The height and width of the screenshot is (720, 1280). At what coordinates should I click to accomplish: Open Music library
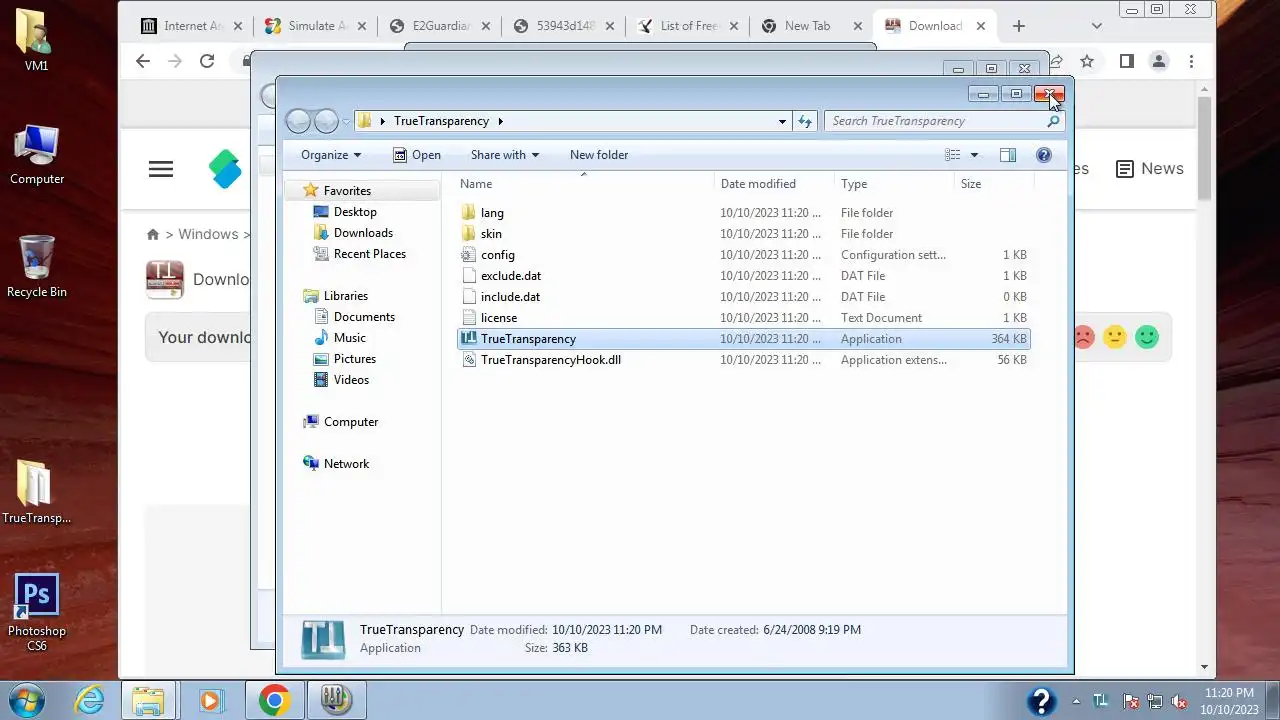coord(340,338)
